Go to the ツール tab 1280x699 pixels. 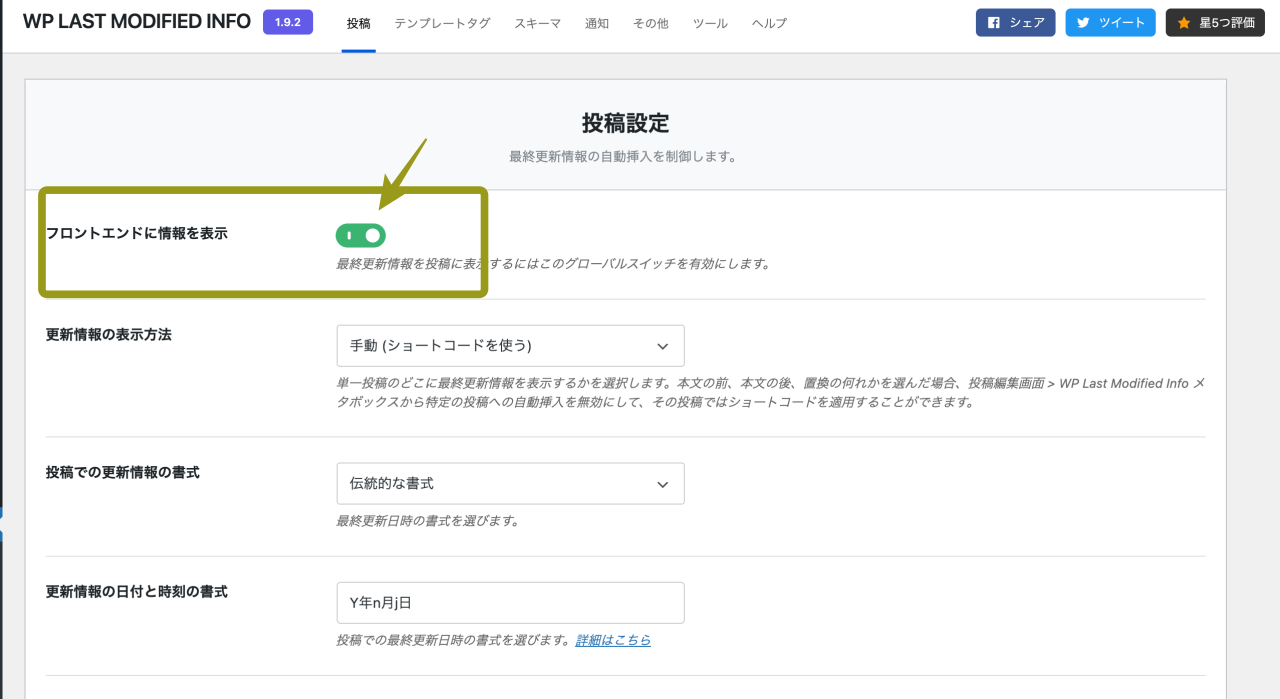pos(710,23)
